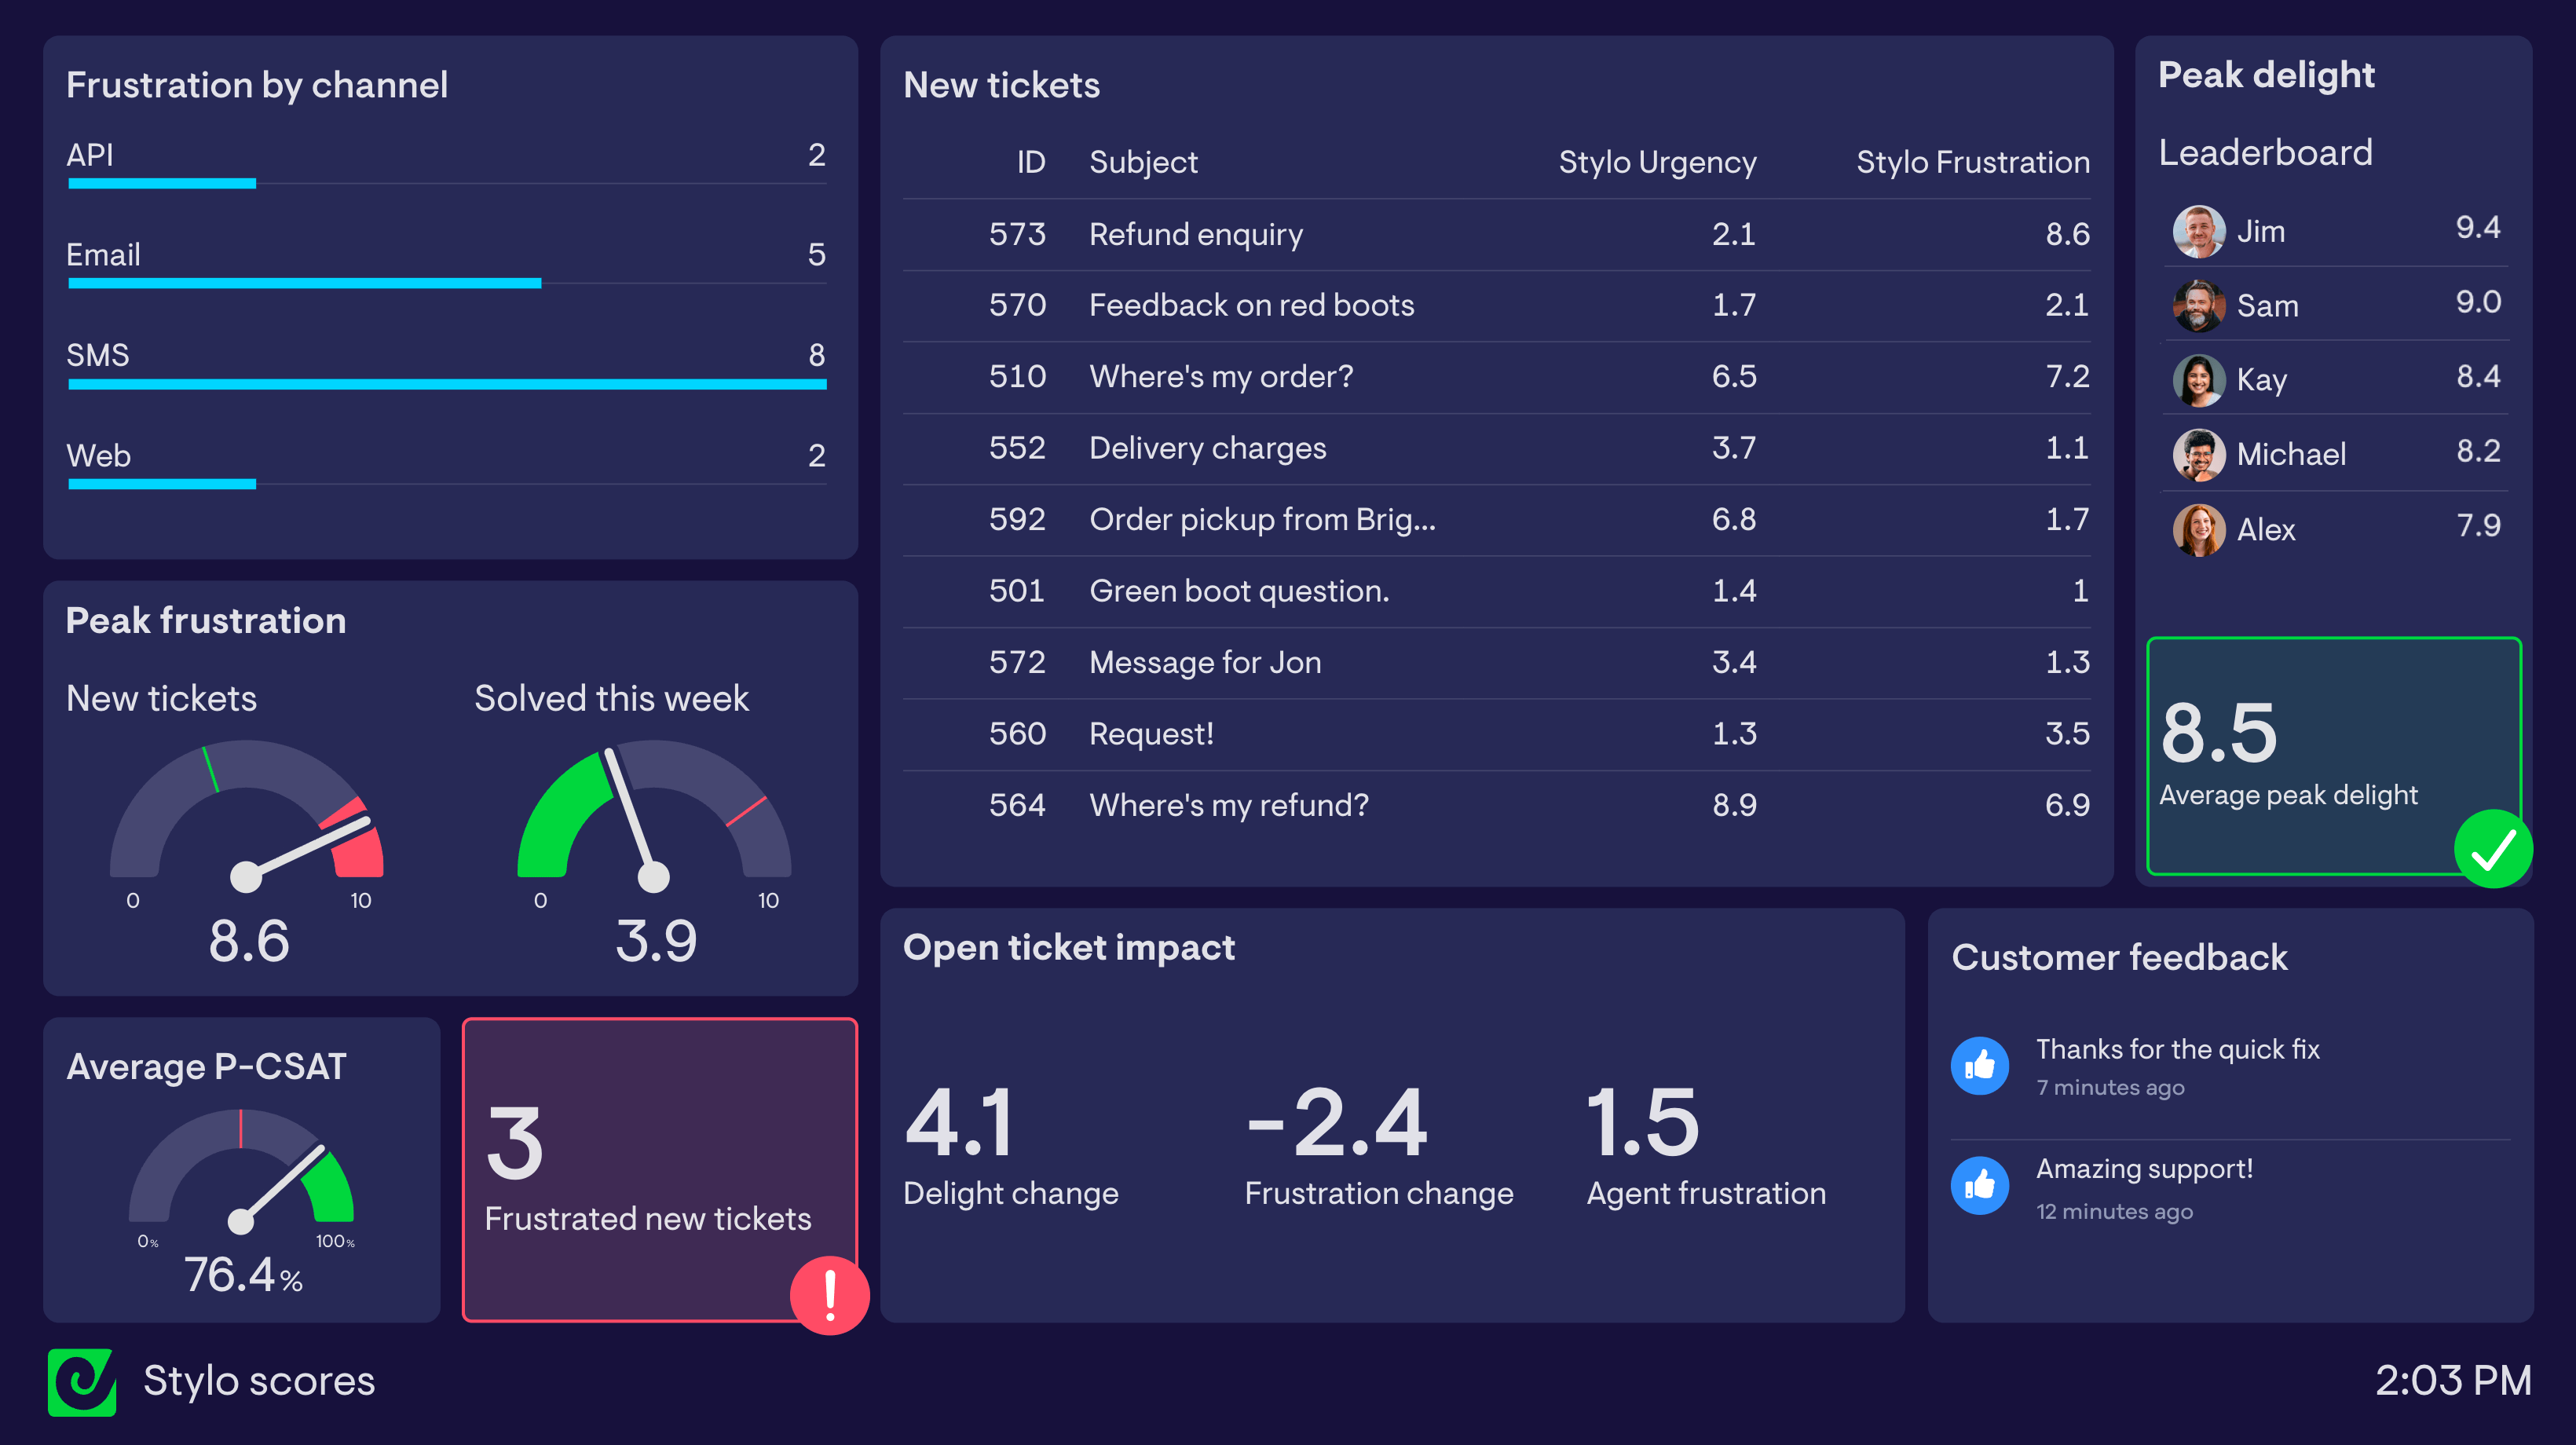Click the New tickets frustration gauge
The width and height of the screenshot is (2576, 1445).
(x=246, y=820)
